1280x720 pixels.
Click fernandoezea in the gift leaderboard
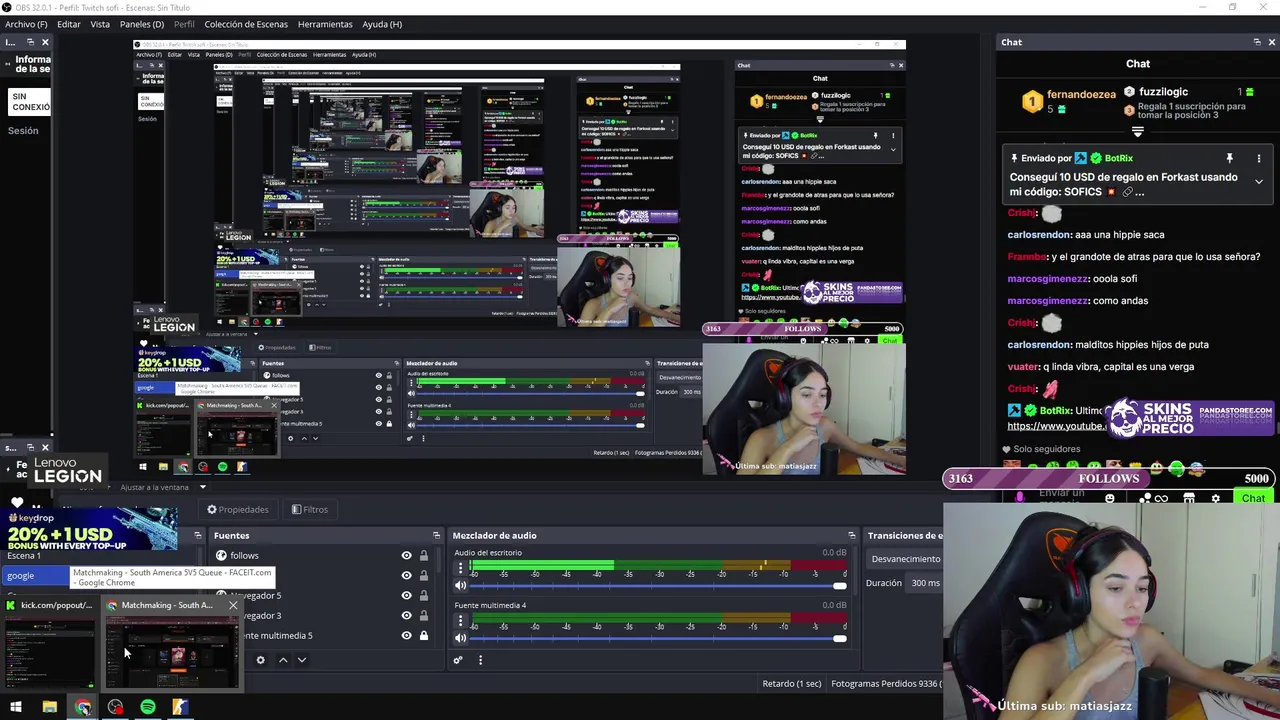pos(1080,94)
